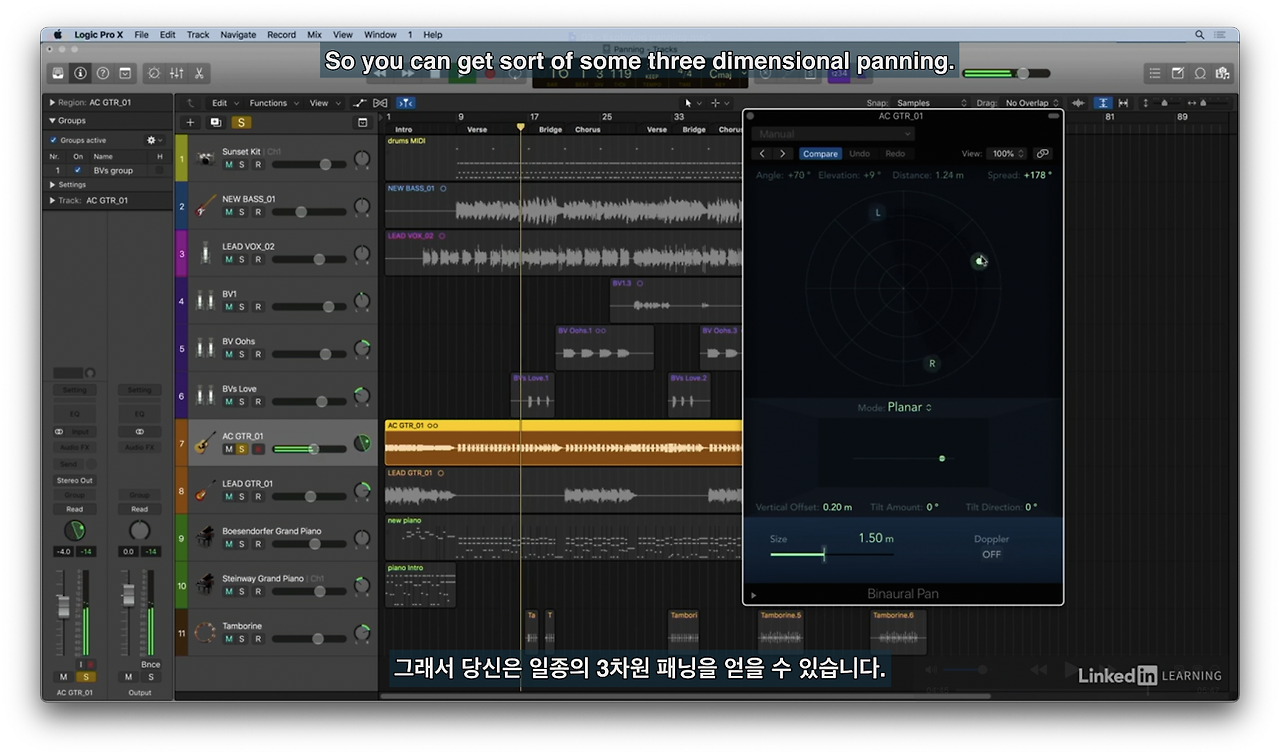Mute the Sunset Kit track

[229, 164]
